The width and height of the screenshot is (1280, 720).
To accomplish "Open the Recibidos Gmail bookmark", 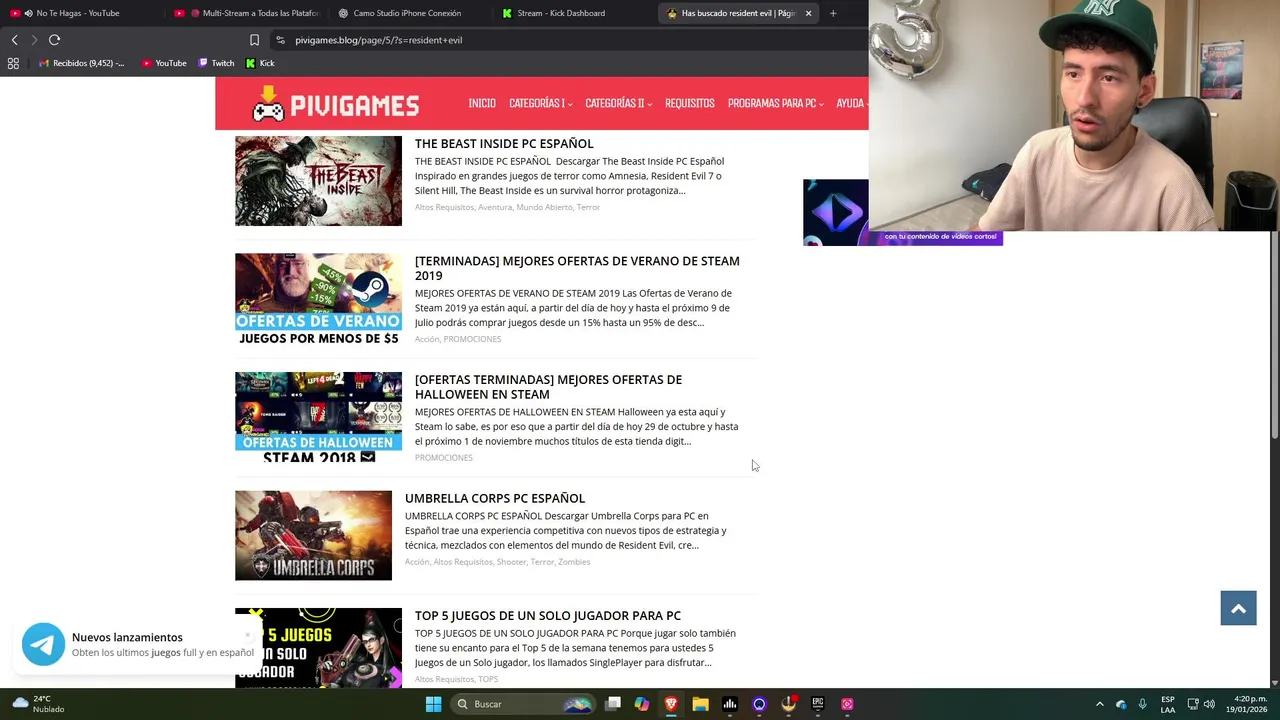I will (80, 63).
